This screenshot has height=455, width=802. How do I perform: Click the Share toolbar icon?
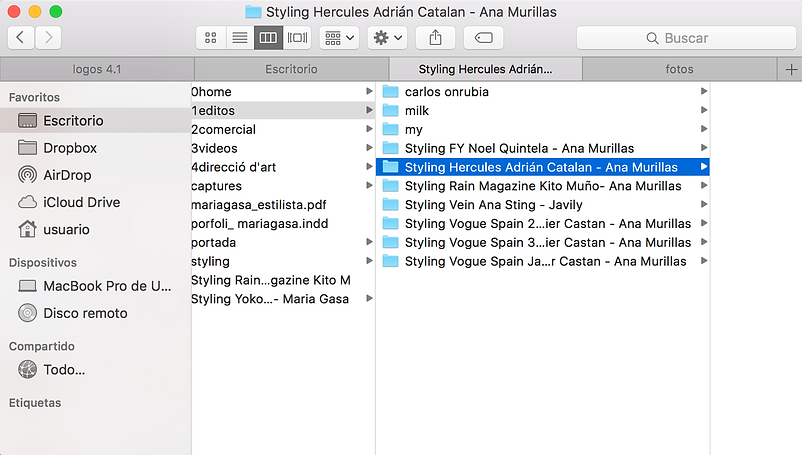[x=435, y=38]
